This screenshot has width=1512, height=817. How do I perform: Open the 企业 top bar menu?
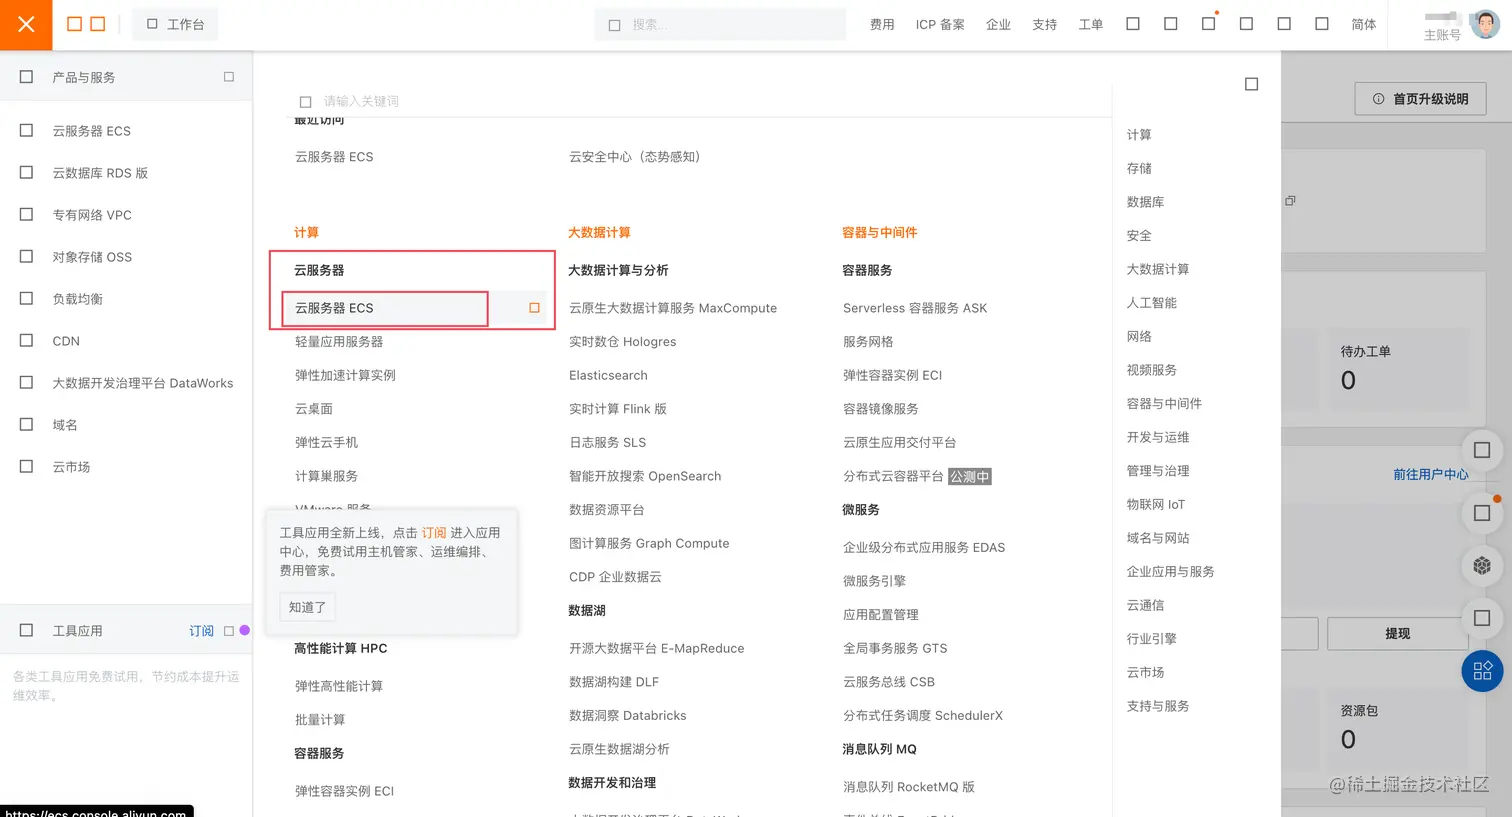tap(998, 25)
